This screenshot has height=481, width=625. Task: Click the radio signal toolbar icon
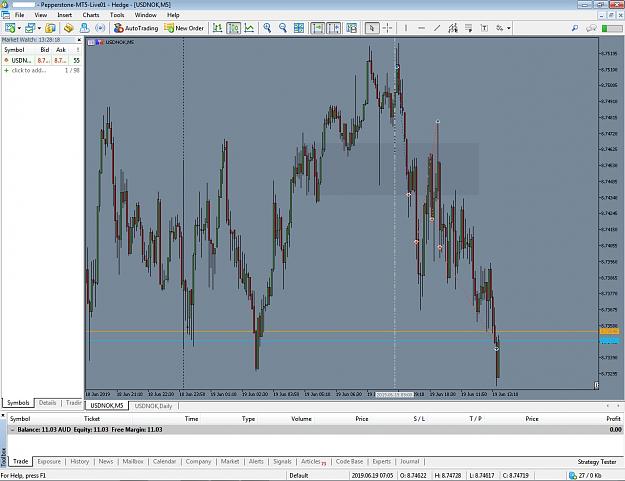tap(100, 28)
